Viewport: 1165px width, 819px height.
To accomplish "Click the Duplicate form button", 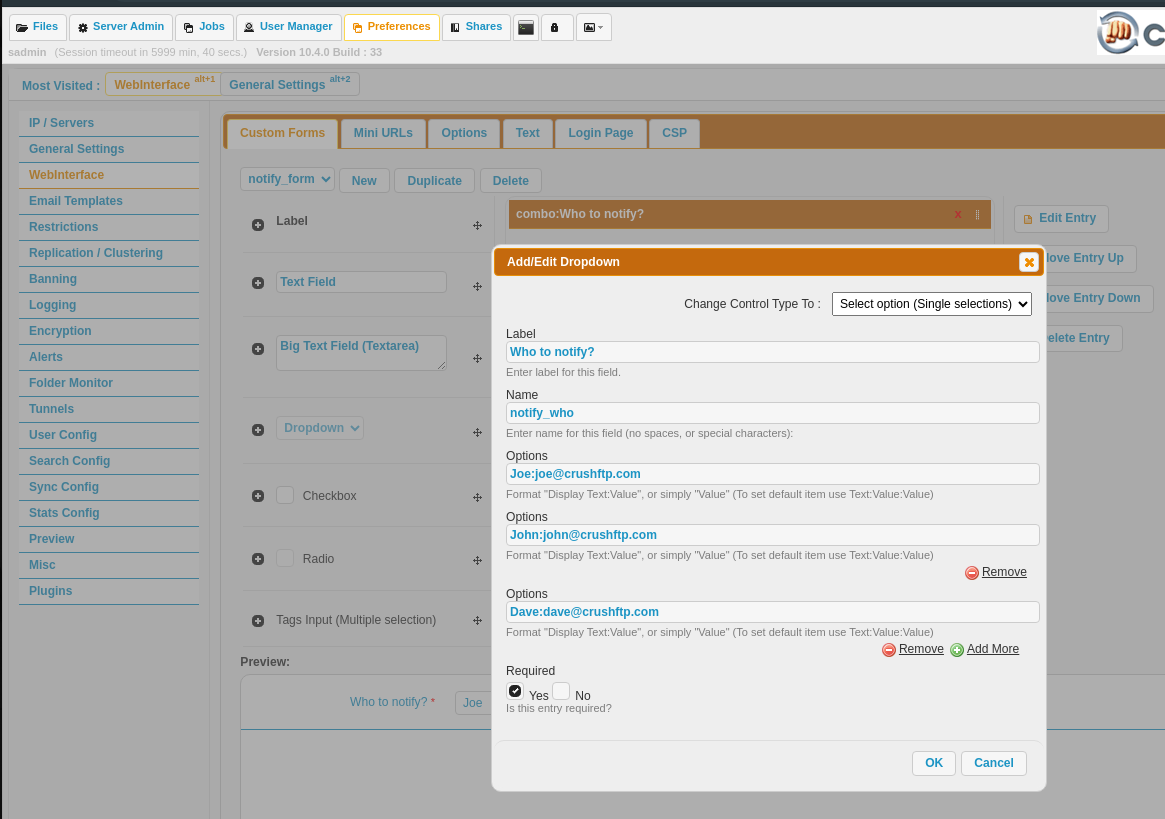I will (x=435, y=181).
